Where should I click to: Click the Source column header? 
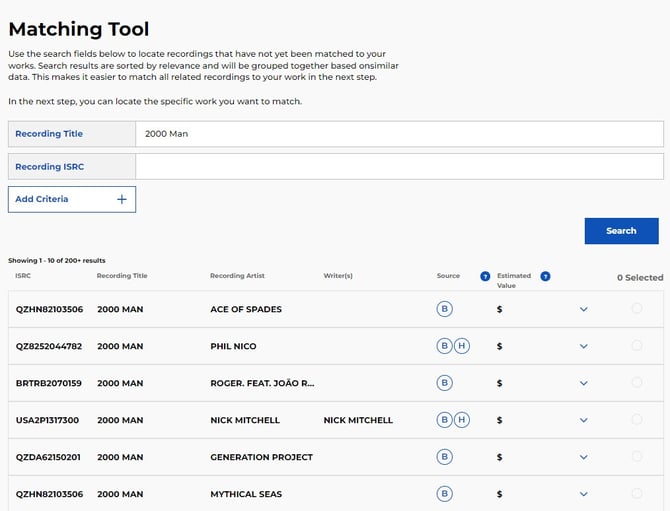click(x=448, y=276)
